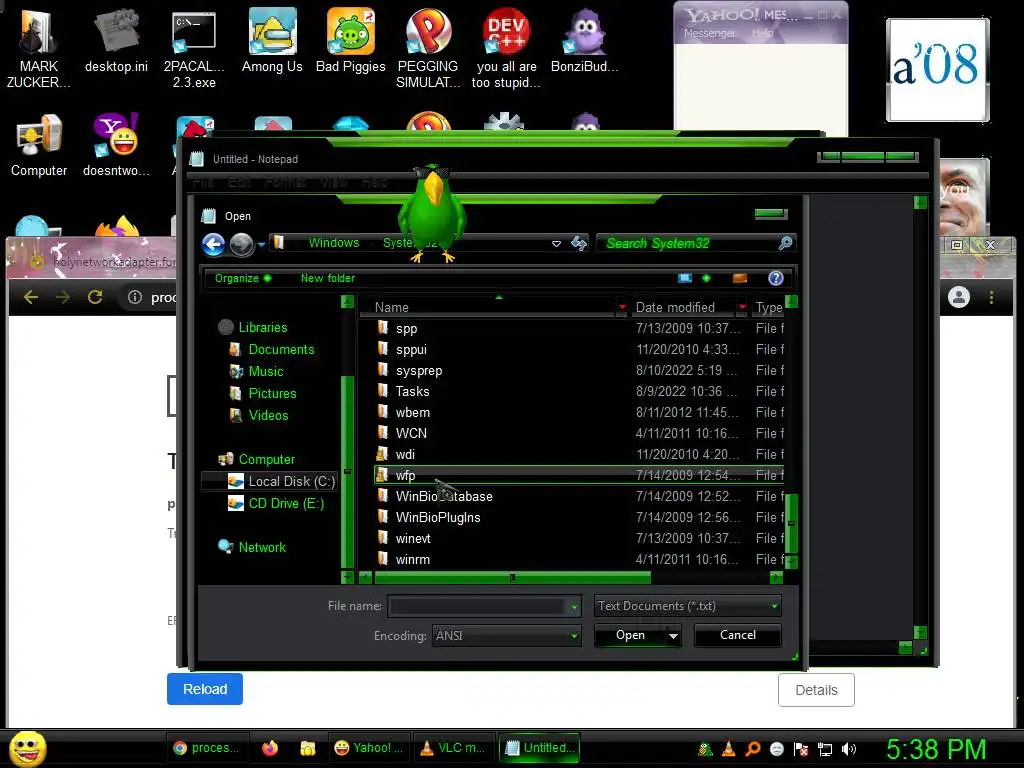The image size is (1024, 768).
Task: Select sysprep folder row
Action: click(580, 370)
